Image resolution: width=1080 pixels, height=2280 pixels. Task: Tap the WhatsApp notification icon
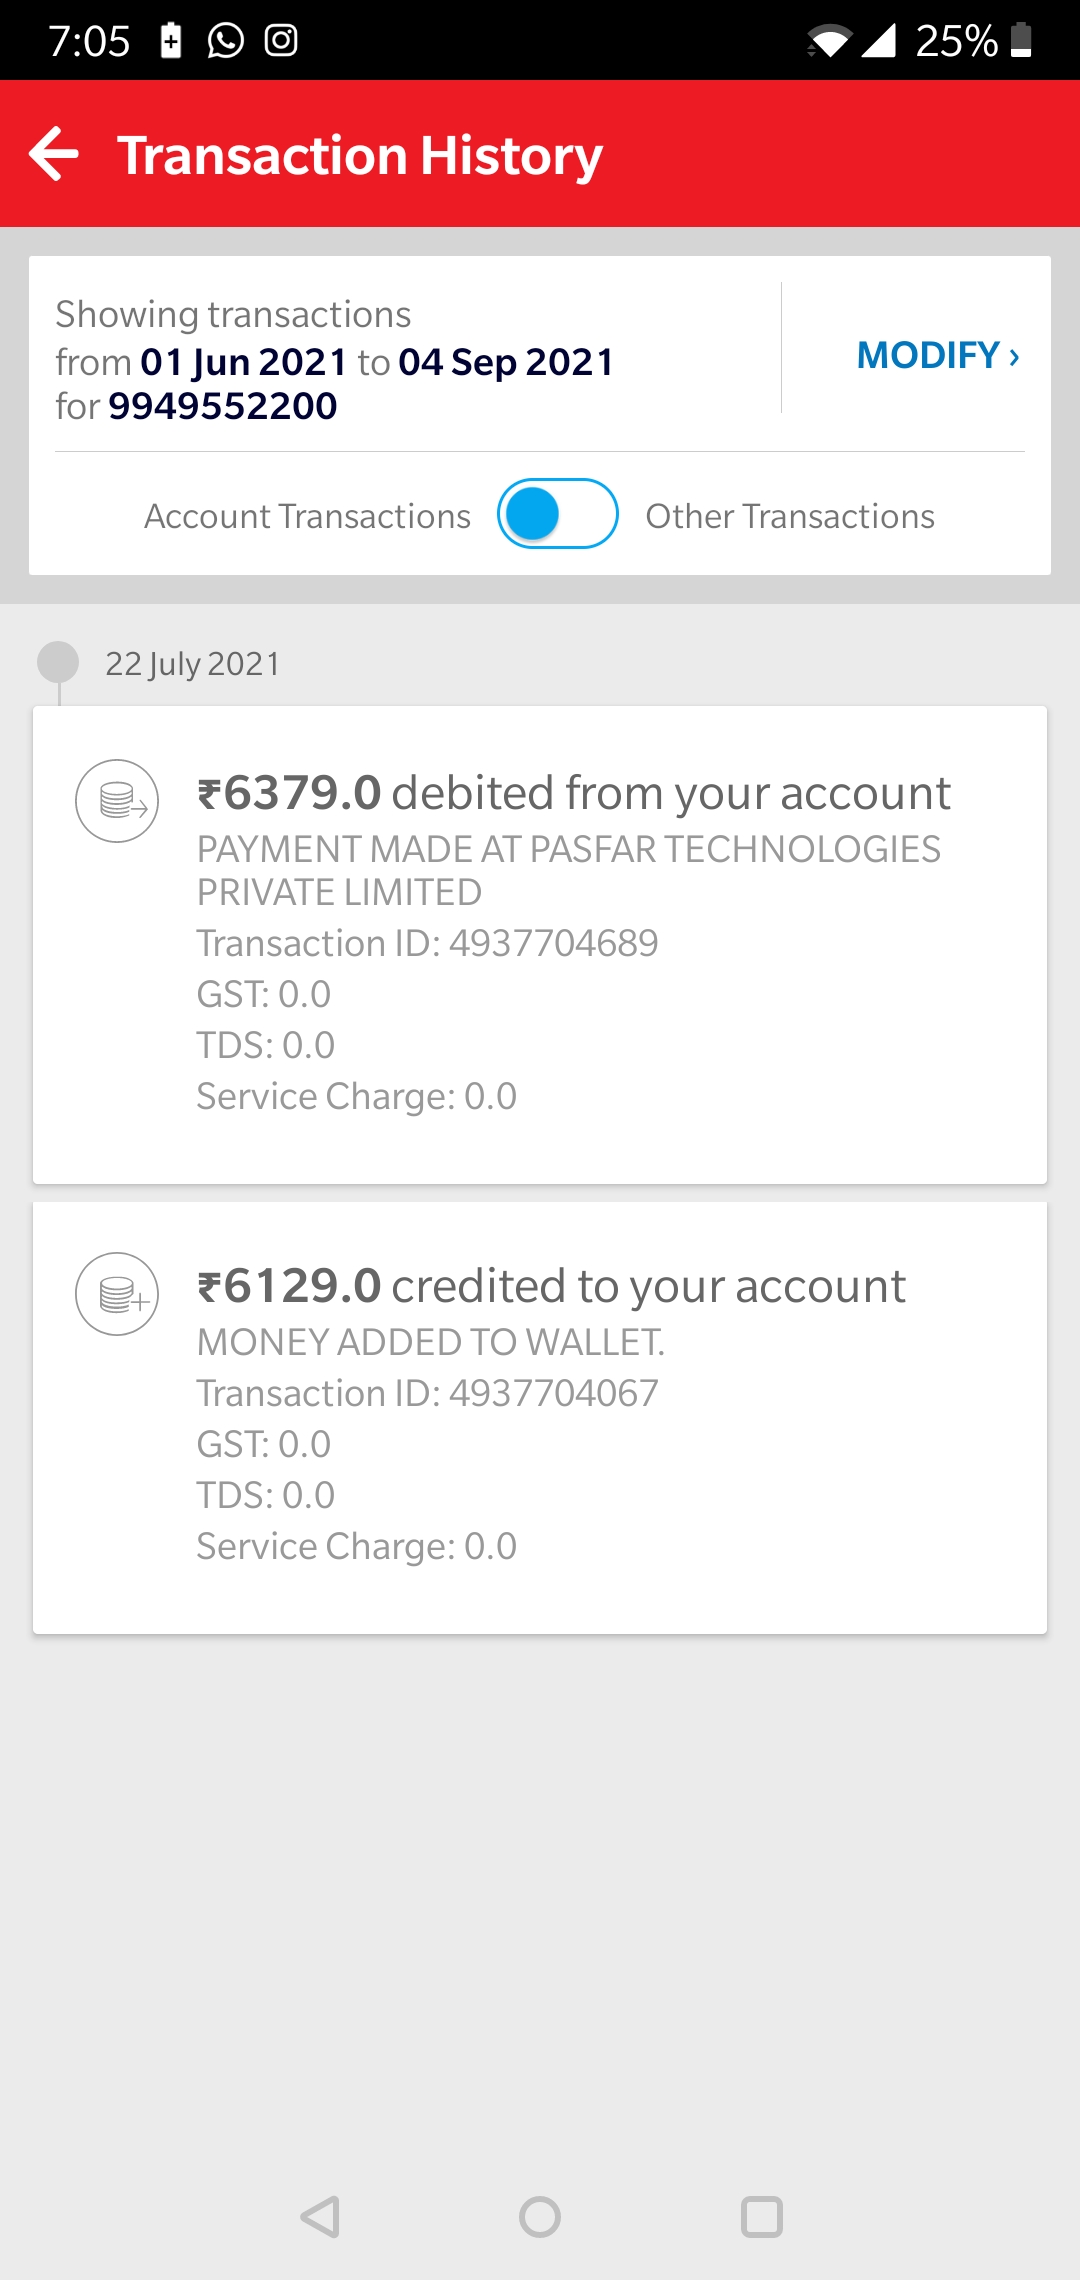coord(226,41)
